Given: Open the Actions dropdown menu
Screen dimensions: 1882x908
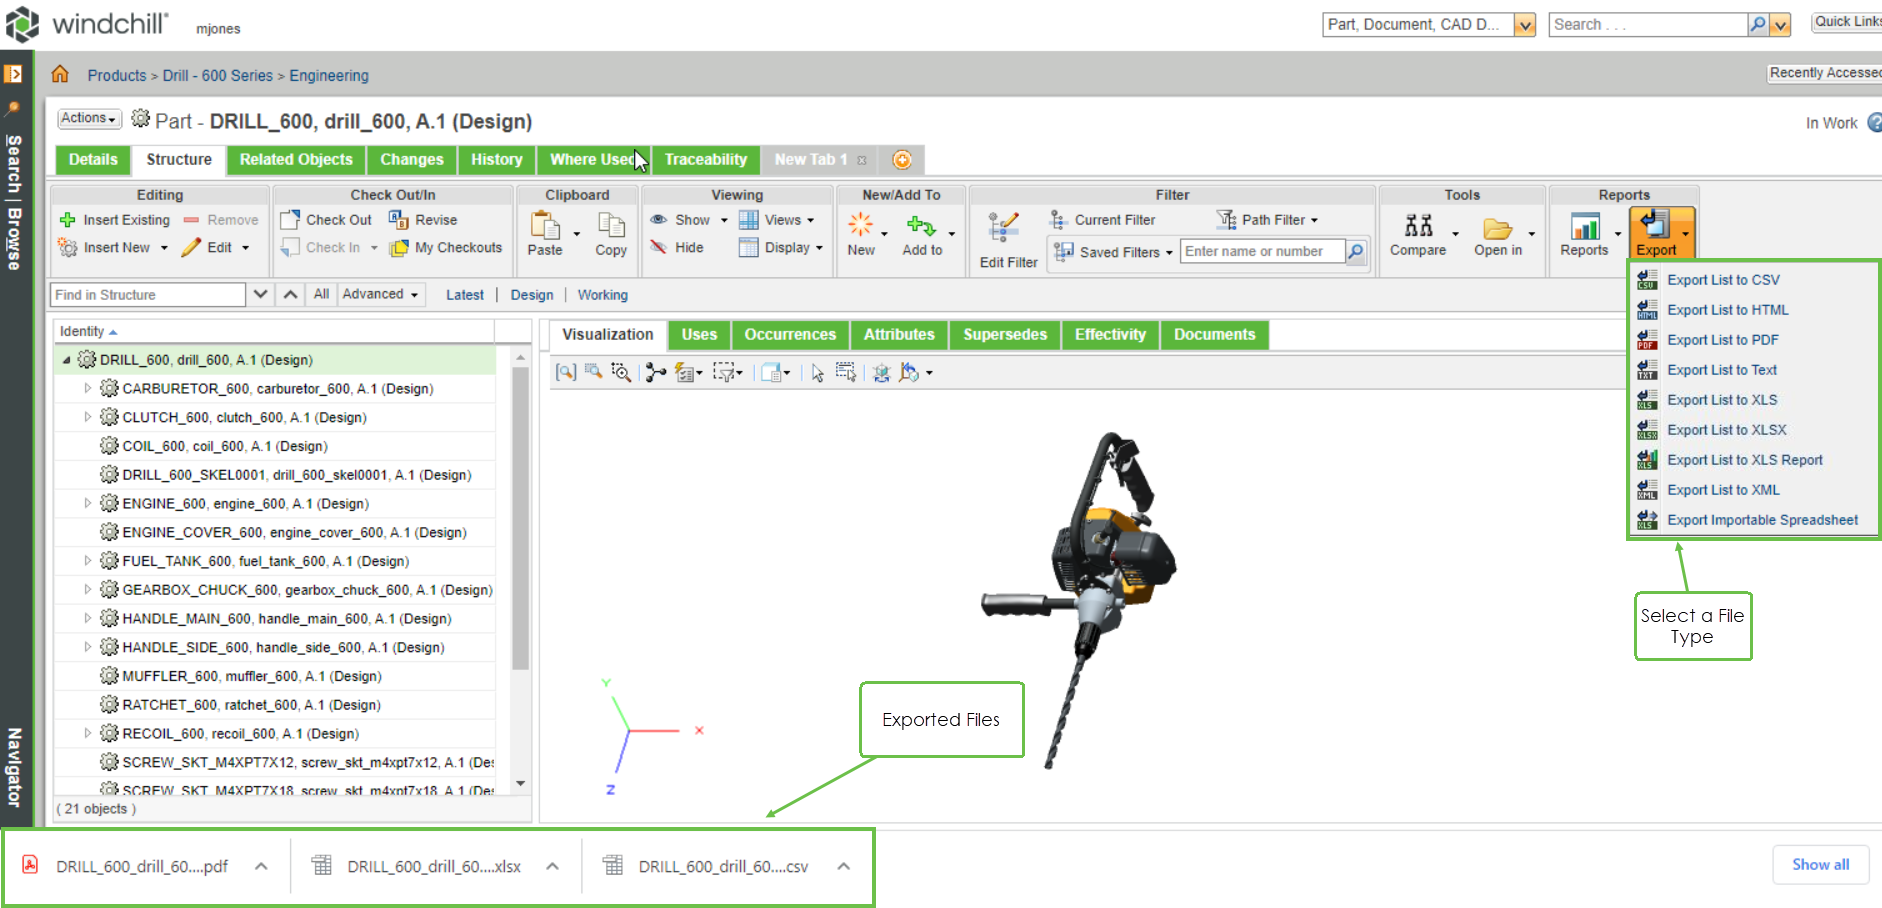Looking at the screenshot, I should [x=89, y=118].
